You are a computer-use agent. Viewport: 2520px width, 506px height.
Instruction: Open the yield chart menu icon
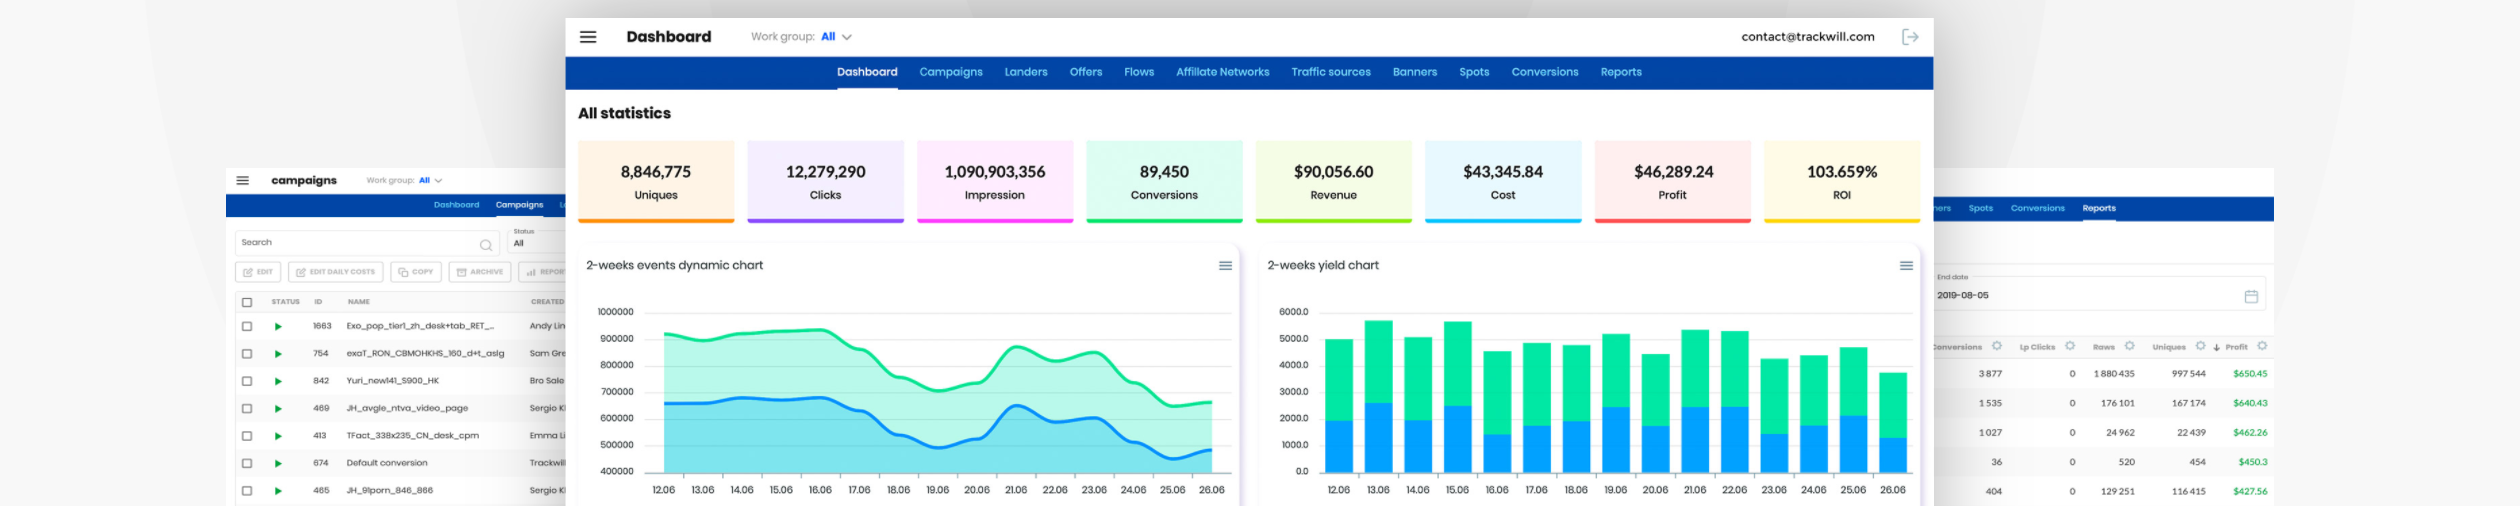[x=1906, y=266]
